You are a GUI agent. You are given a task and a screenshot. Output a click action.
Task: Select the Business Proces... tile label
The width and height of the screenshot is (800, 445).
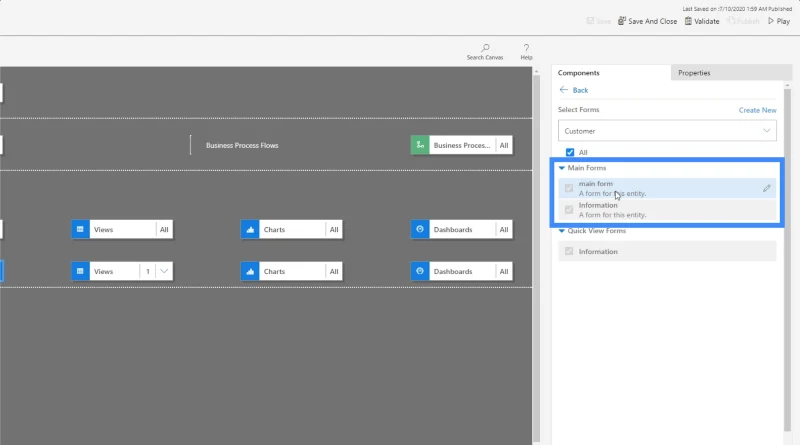[462, 145]
